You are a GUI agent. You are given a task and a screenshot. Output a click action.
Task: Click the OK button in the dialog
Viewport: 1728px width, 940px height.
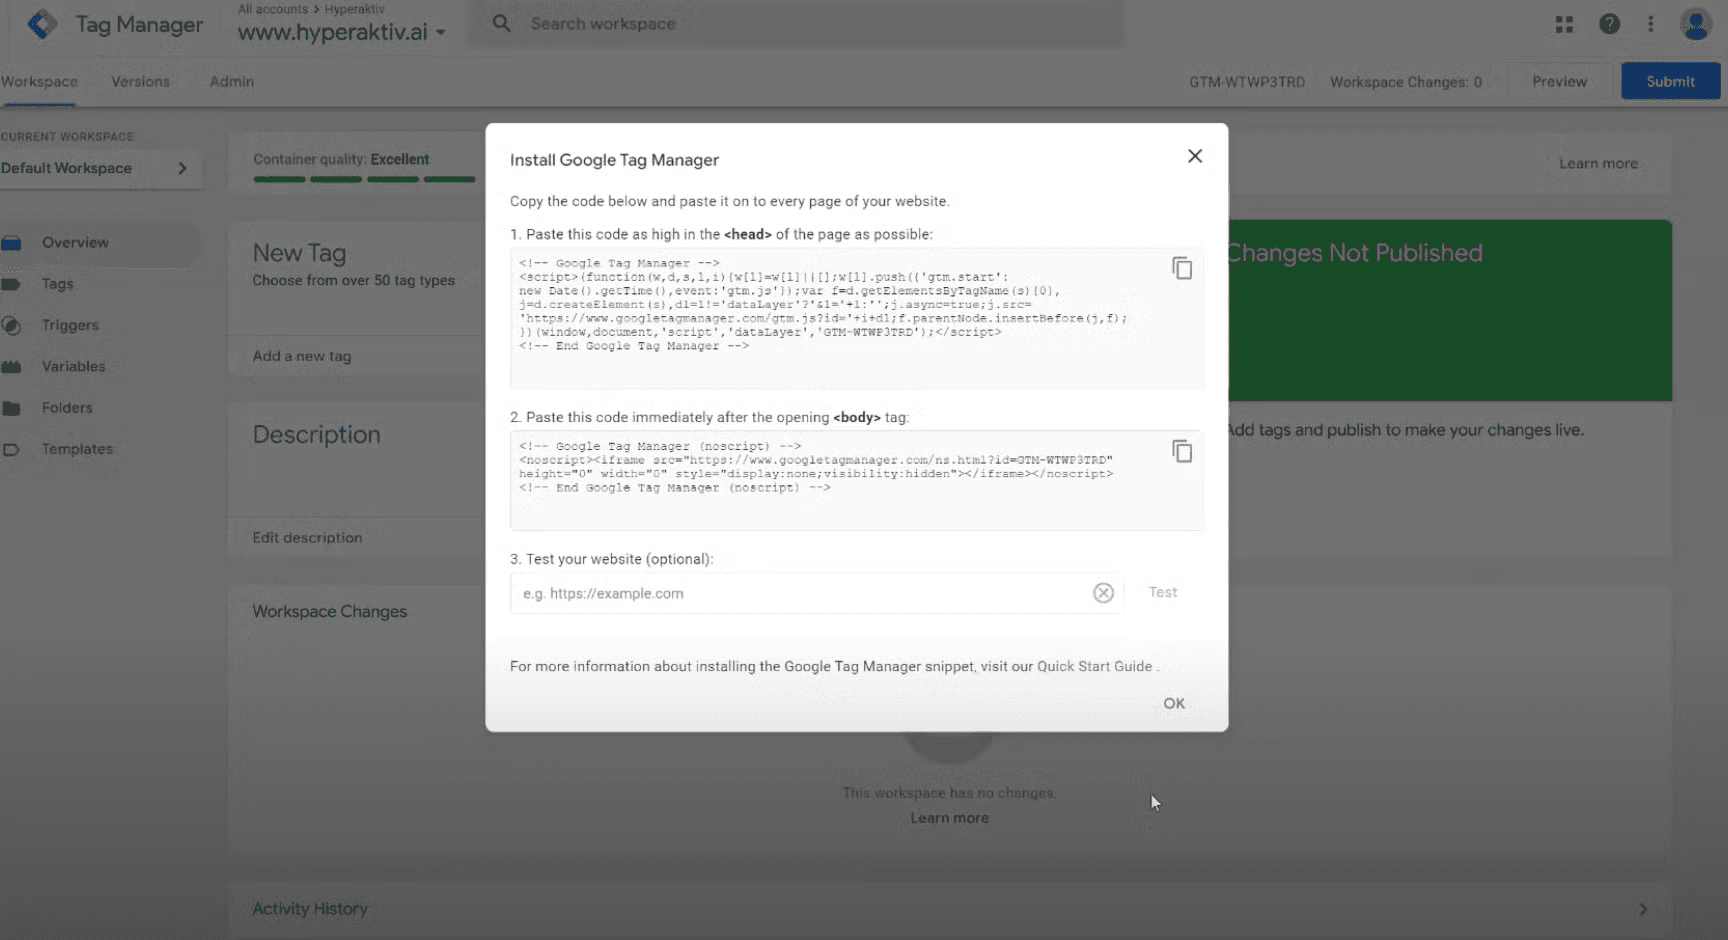click(1174, 703)
